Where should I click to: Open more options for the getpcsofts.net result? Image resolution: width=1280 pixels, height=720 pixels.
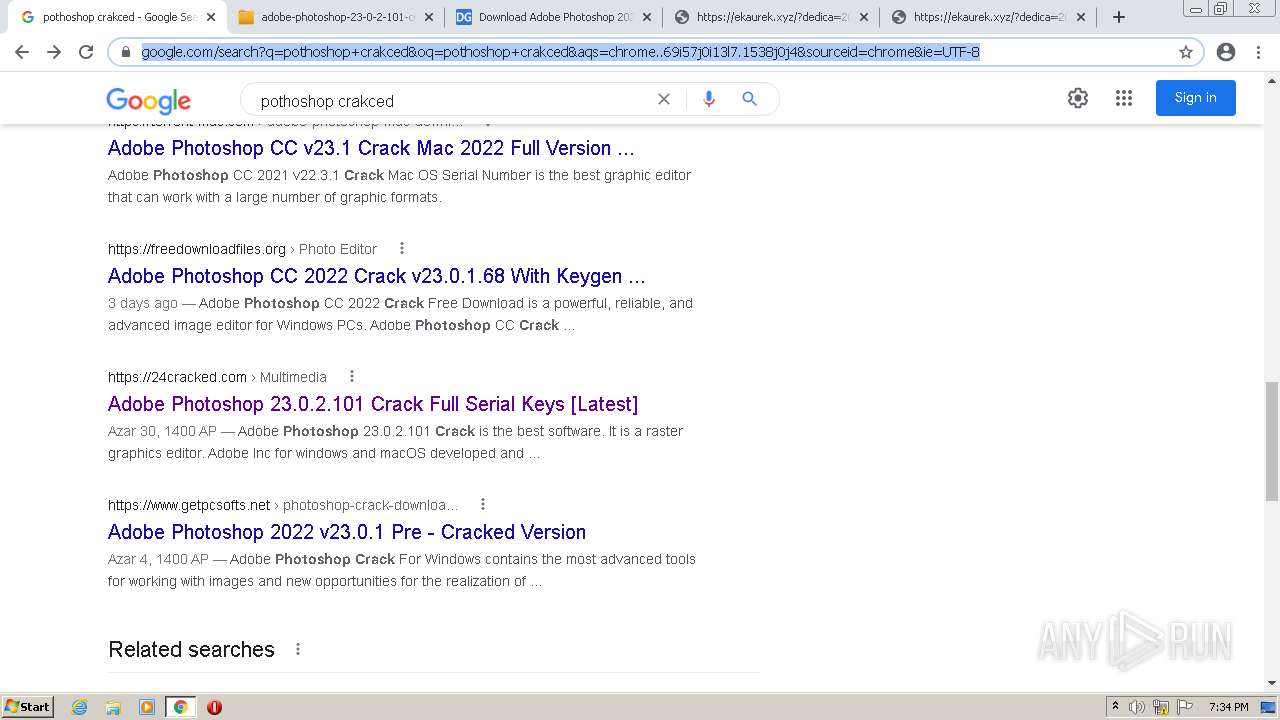(483, 504)
